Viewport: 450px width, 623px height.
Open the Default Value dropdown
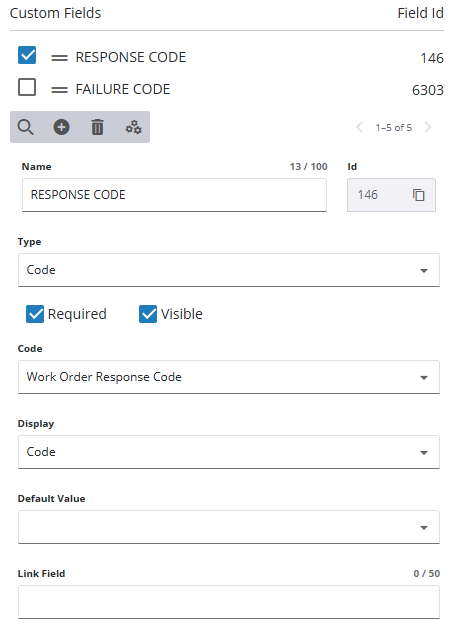pyautogui.click(x=229, y=527)
